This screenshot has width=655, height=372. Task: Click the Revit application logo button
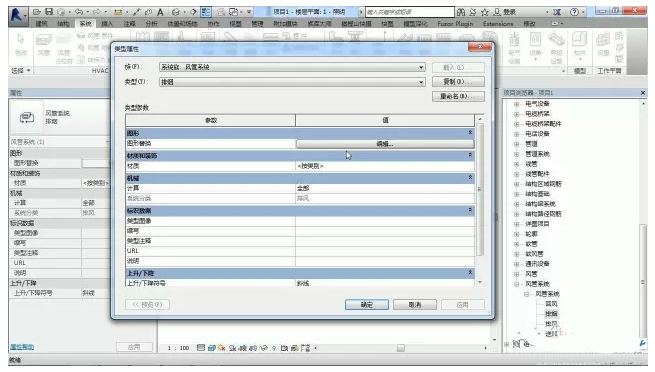18,15
